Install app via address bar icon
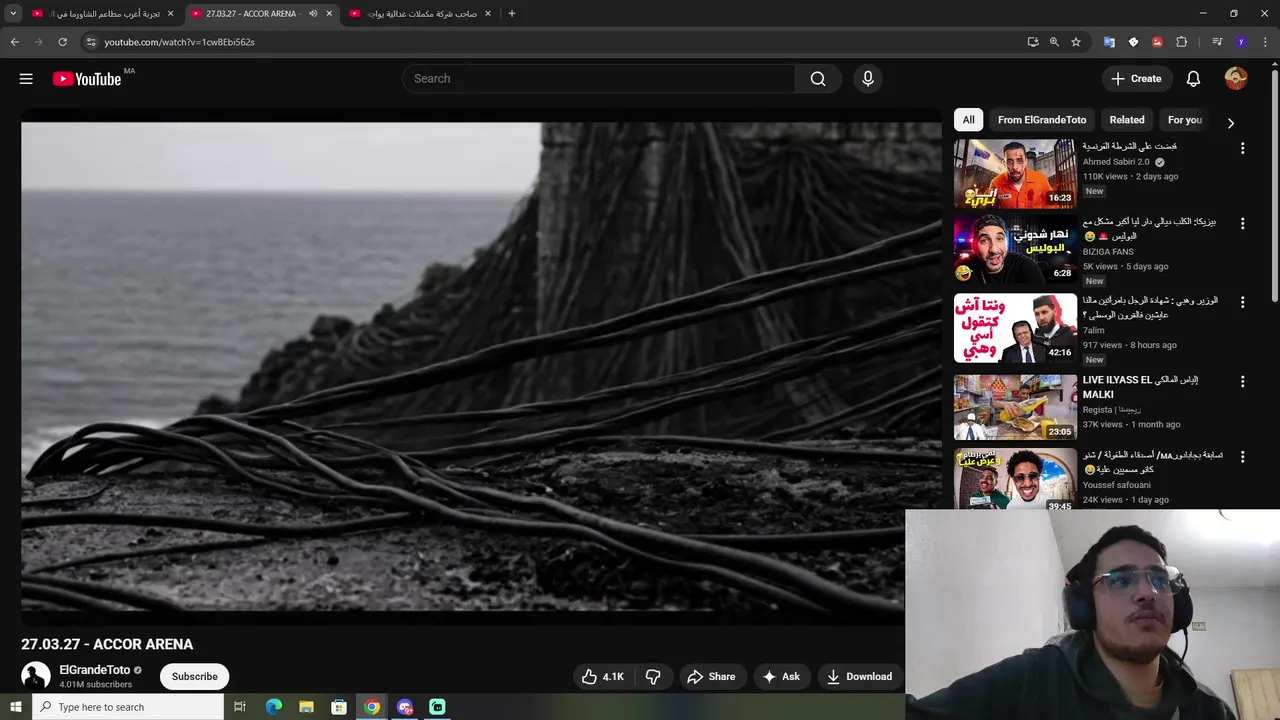Screen dimensions: 1280x720 [x=1033, y=42]
